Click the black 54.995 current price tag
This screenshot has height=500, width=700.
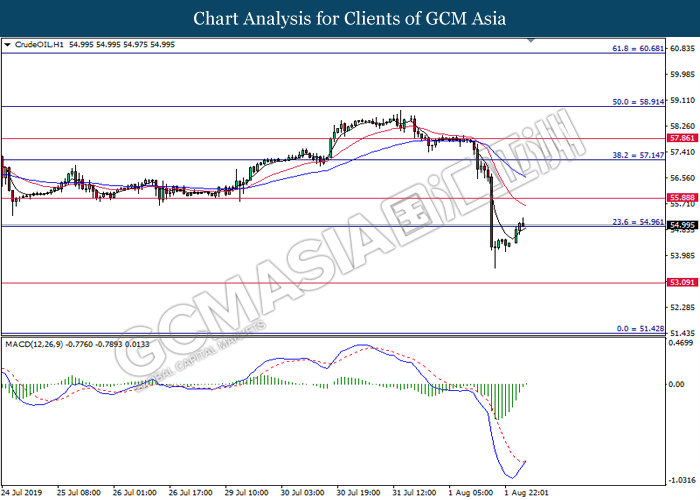pyautogui.click(x=682, y=225)
